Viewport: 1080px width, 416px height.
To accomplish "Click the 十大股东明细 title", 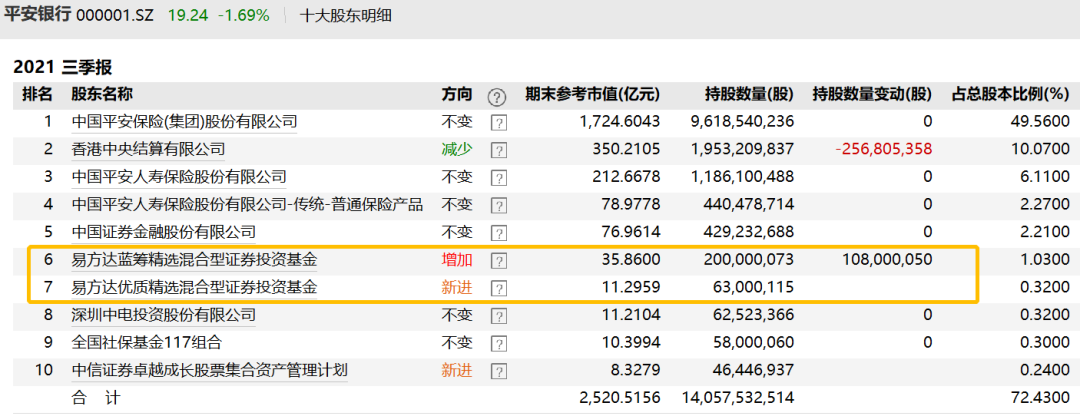I will click(x=346, y=15).
